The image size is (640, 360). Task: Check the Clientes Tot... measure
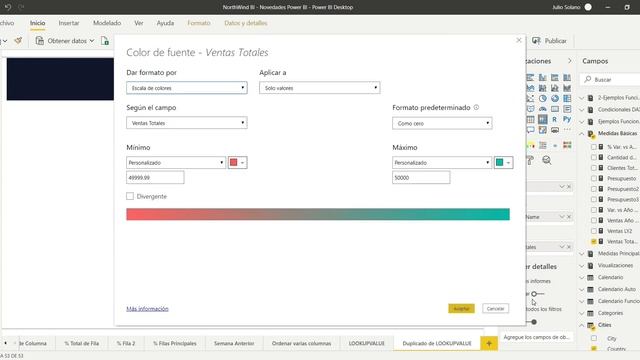[594, 168]
